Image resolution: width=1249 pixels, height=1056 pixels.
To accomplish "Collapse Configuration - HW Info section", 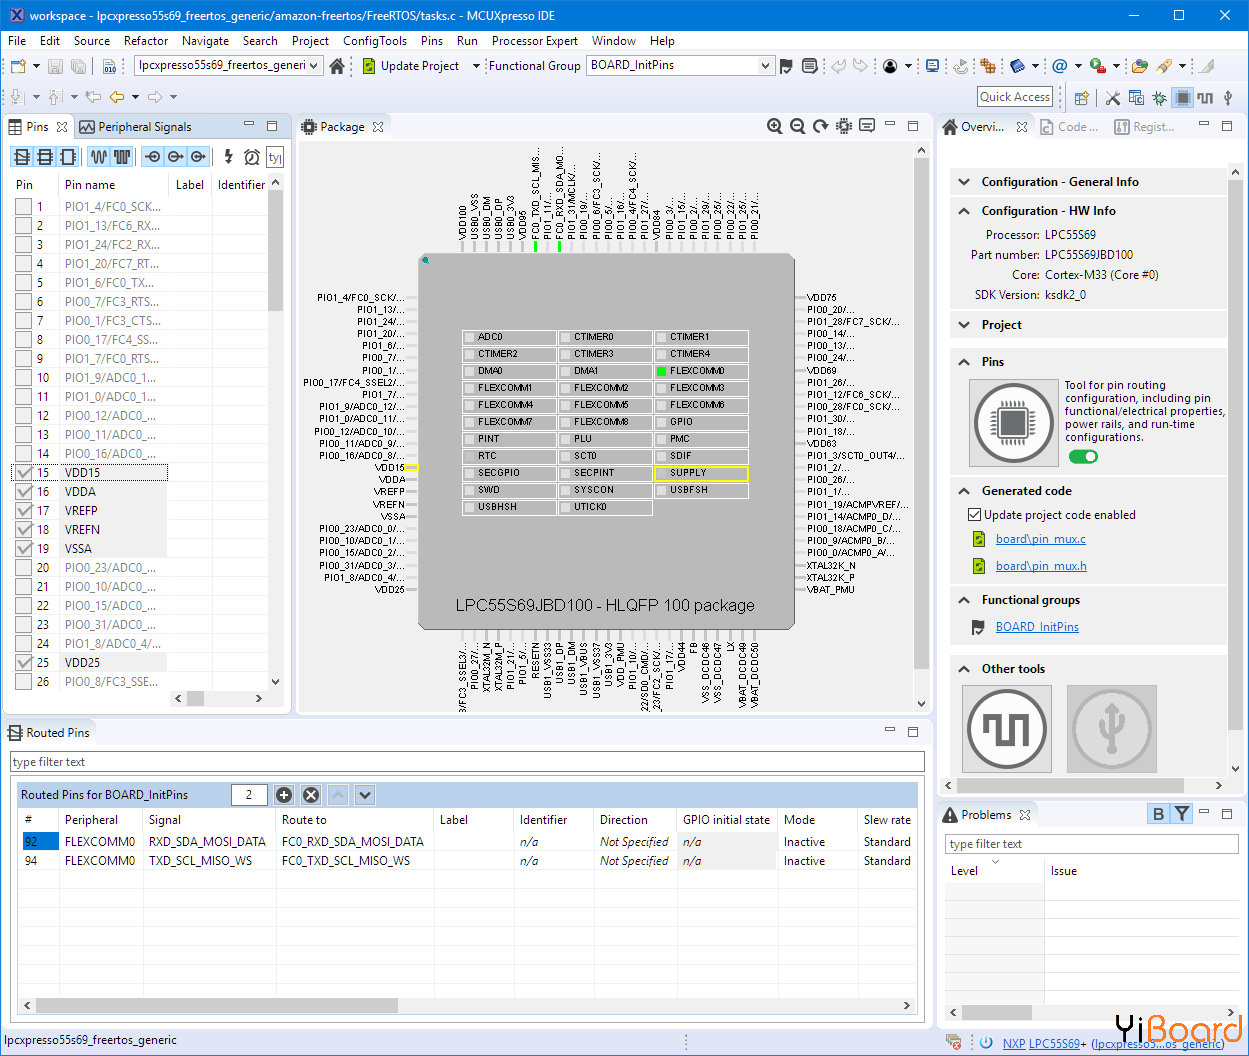I will pyautogui.click(x=964, y=211).
